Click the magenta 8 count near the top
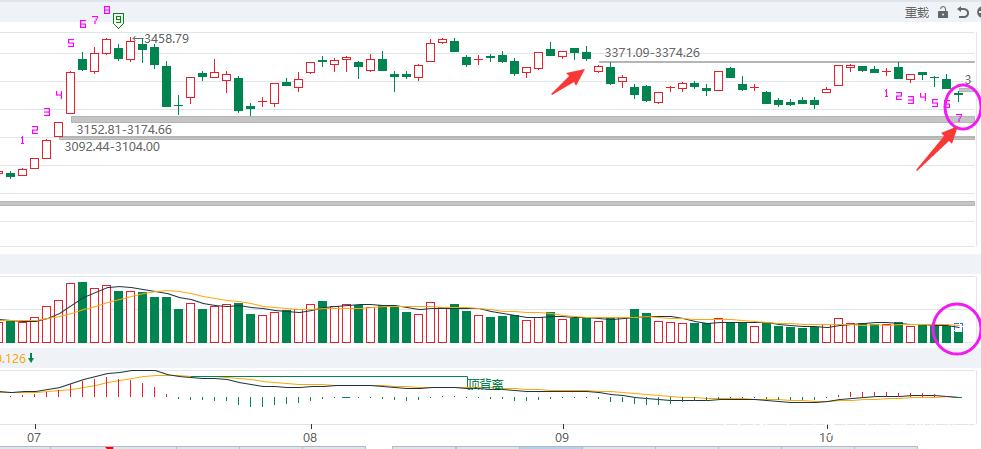This screenshot has height=449, width=981. pos(106,11)
